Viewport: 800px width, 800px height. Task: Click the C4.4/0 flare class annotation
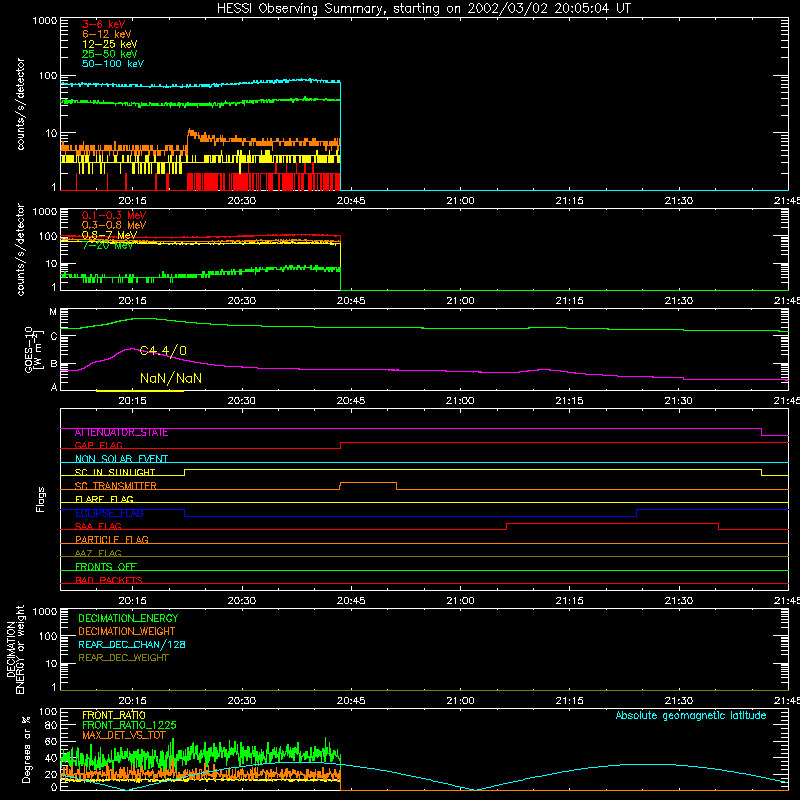[x=163, y=351]
